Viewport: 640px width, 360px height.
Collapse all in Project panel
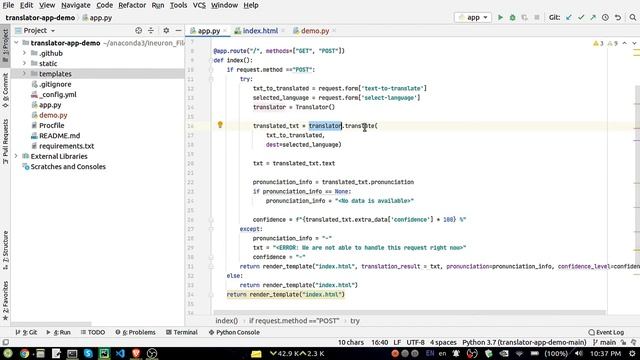pyautogui.click(x=151, y=31)
